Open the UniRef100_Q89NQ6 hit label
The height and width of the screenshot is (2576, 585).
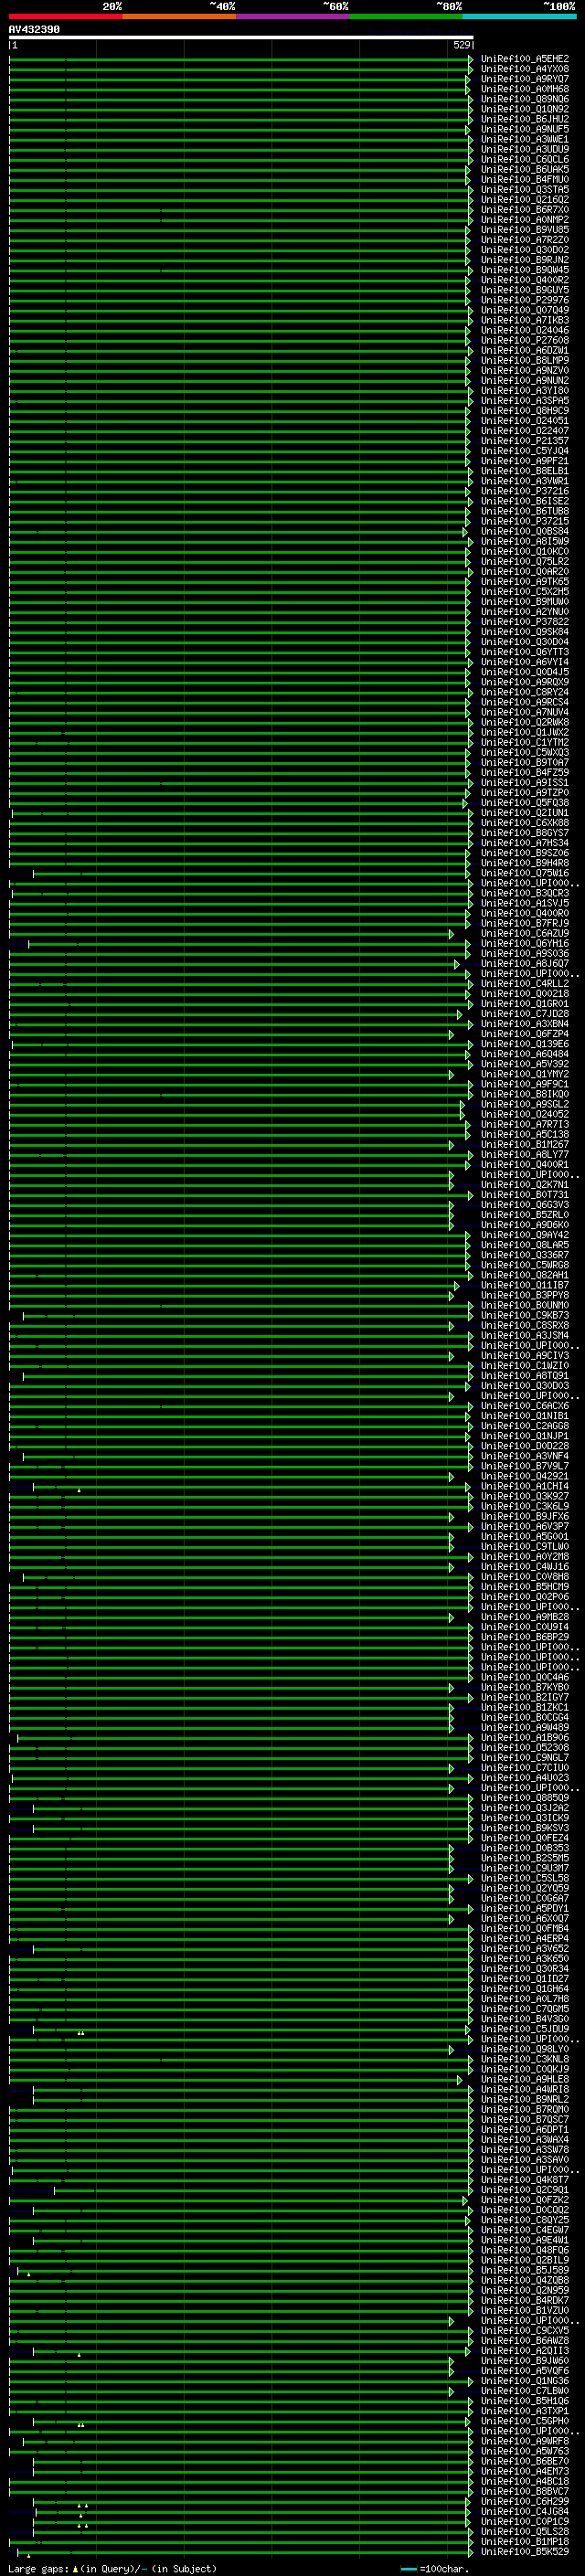(x=525, y=99)
